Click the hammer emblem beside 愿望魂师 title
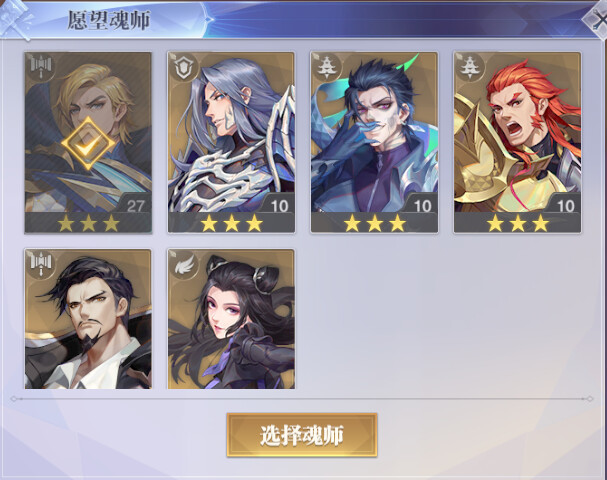The height and width of the screenshot is (480, 607). click(15, 19)
